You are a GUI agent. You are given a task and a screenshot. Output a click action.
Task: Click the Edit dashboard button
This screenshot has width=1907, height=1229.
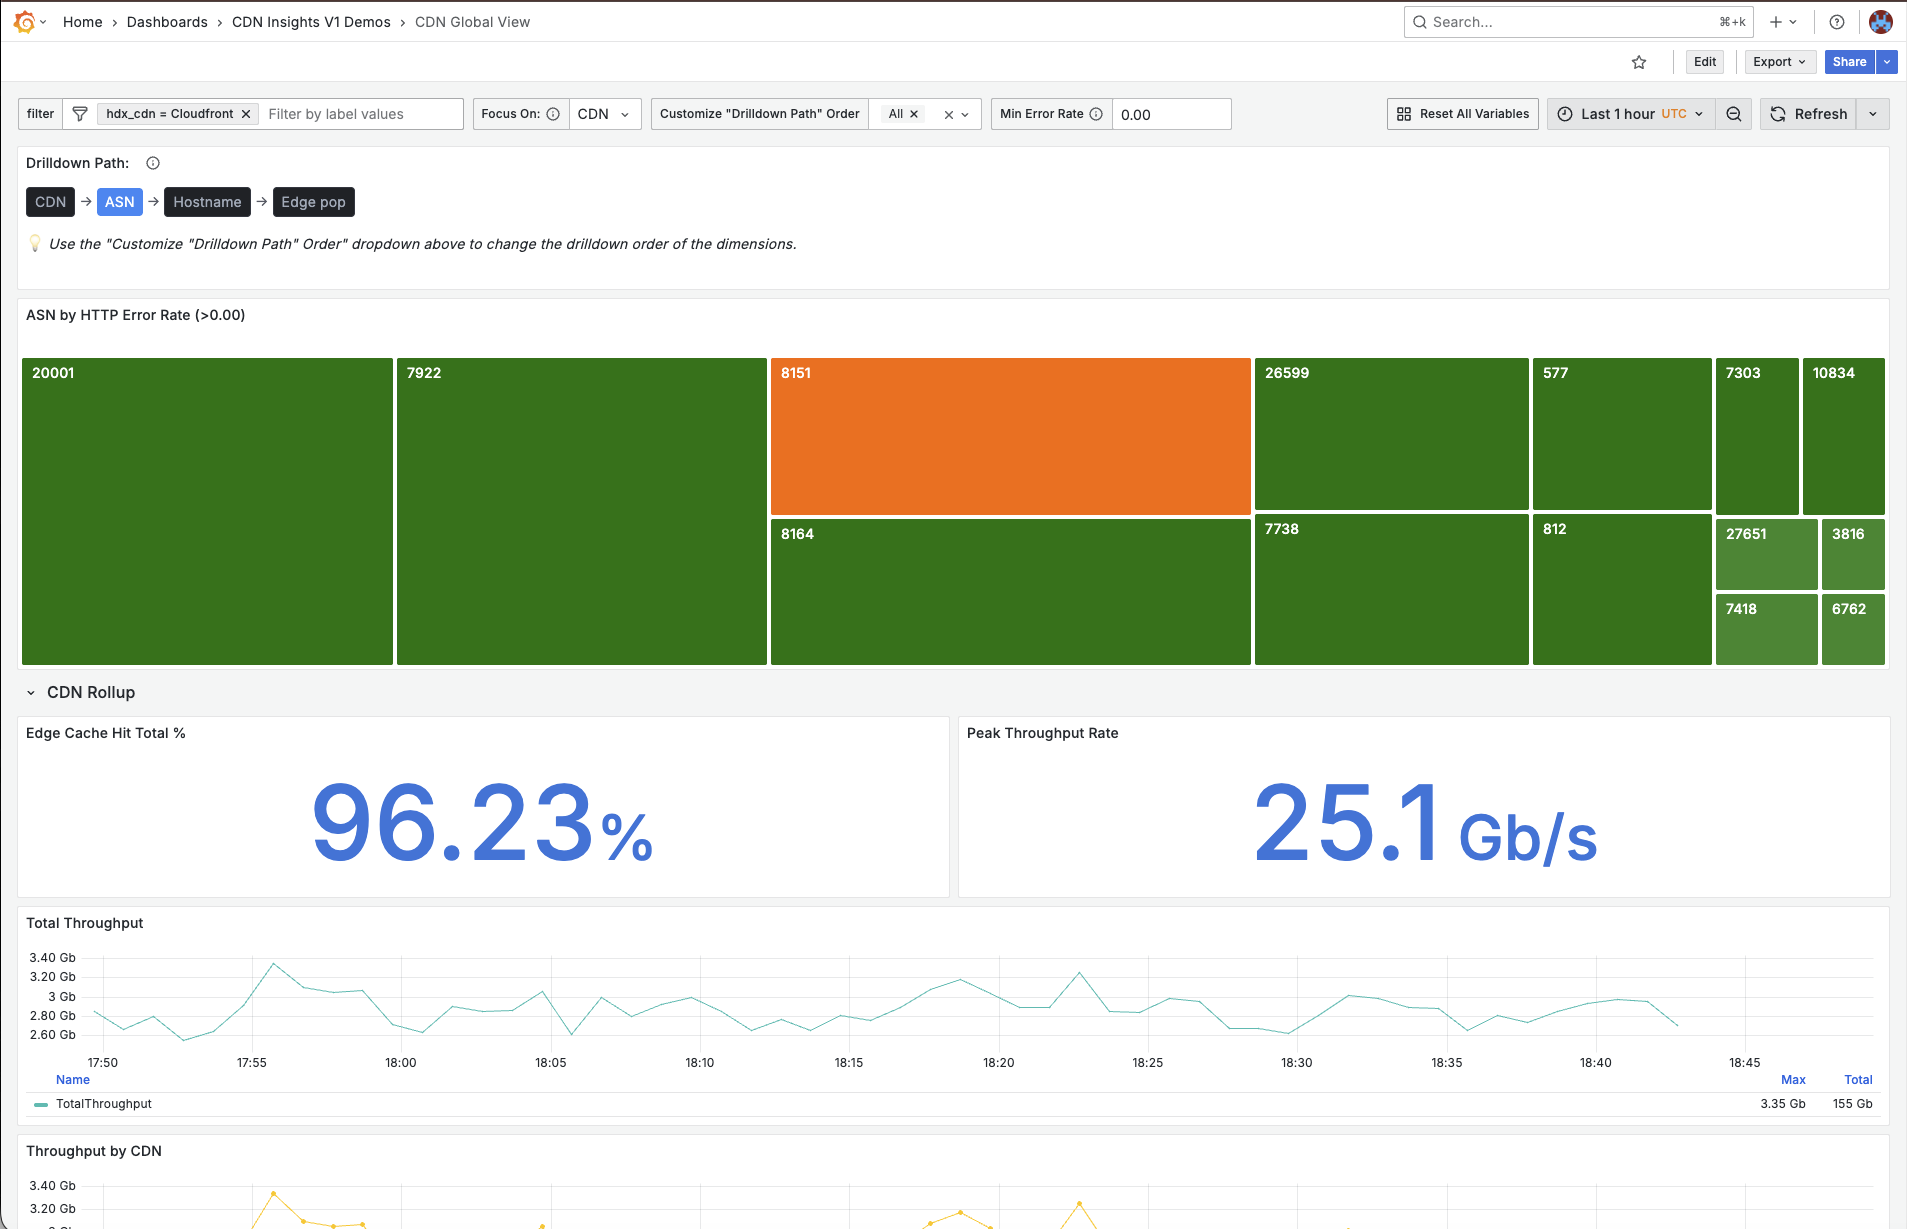1705,62
